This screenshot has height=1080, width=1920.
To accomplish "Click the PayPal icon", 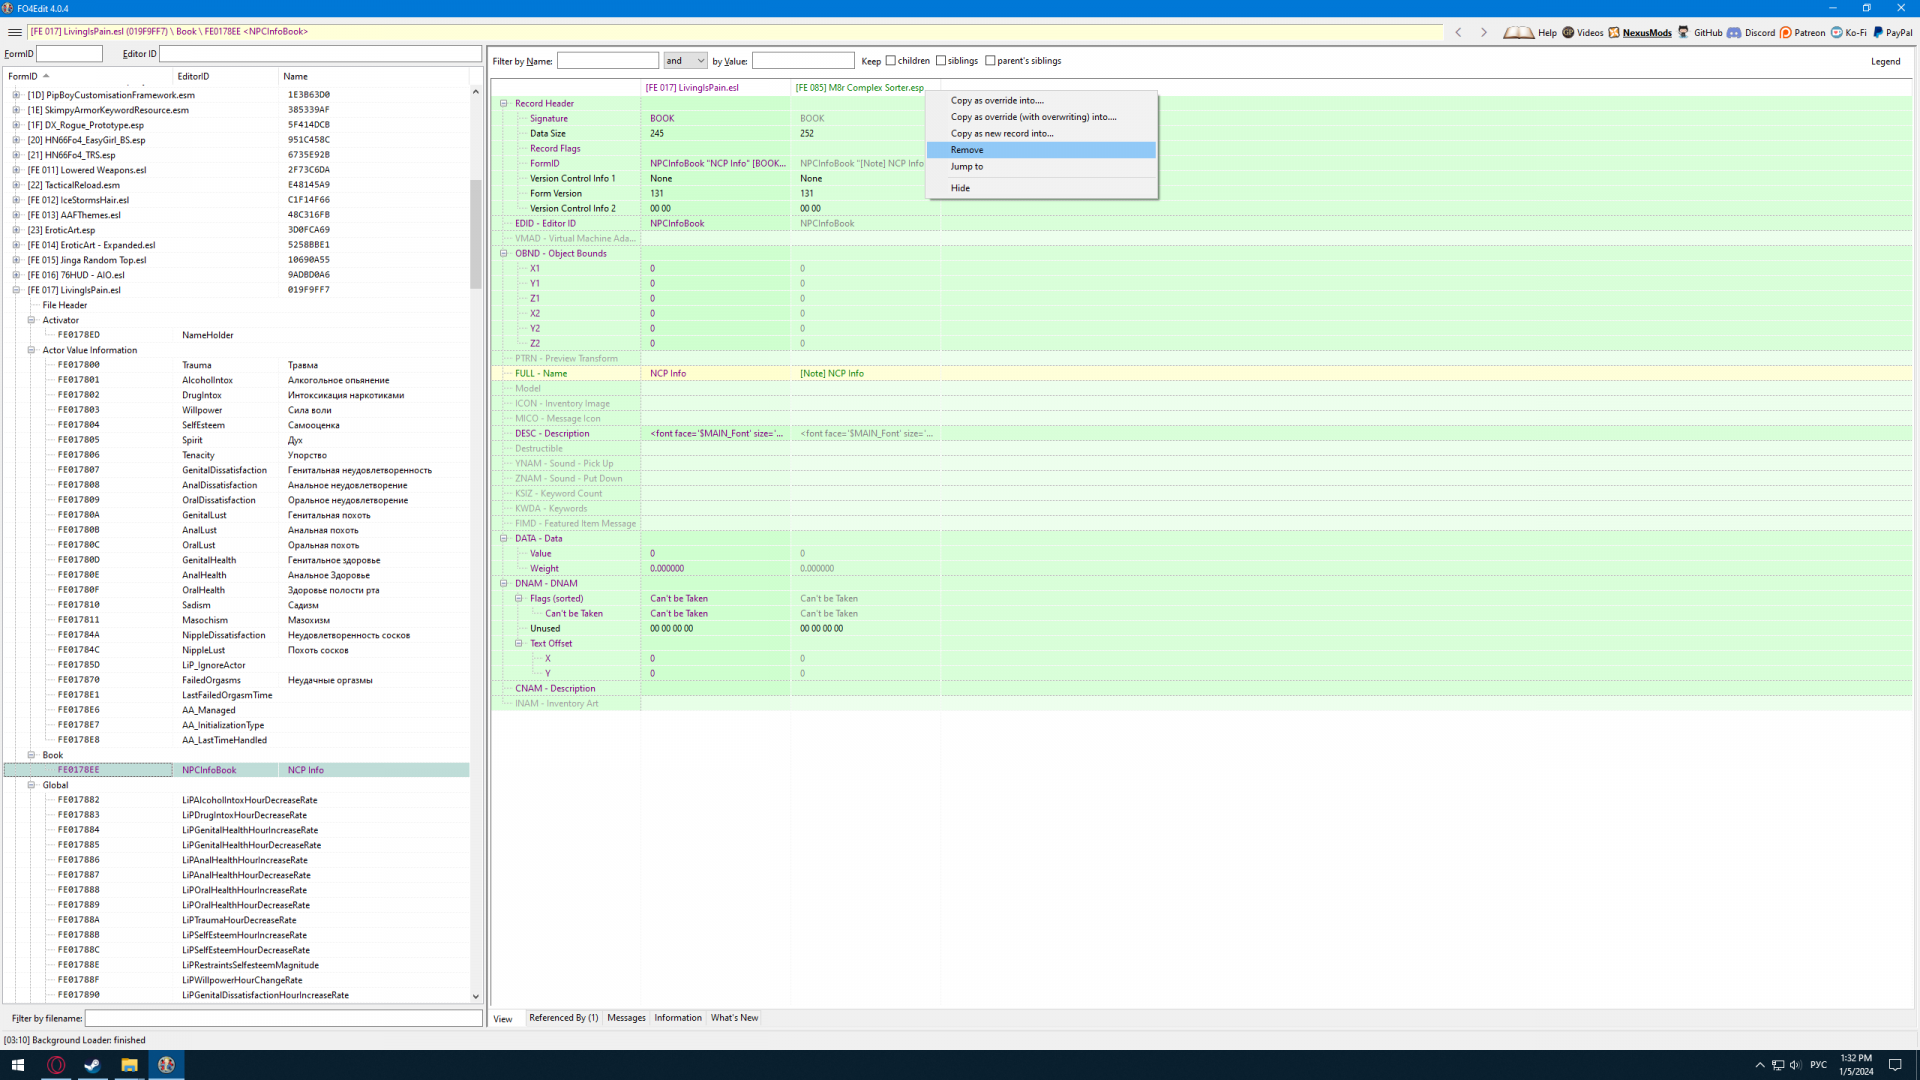I will point(1878,32).
